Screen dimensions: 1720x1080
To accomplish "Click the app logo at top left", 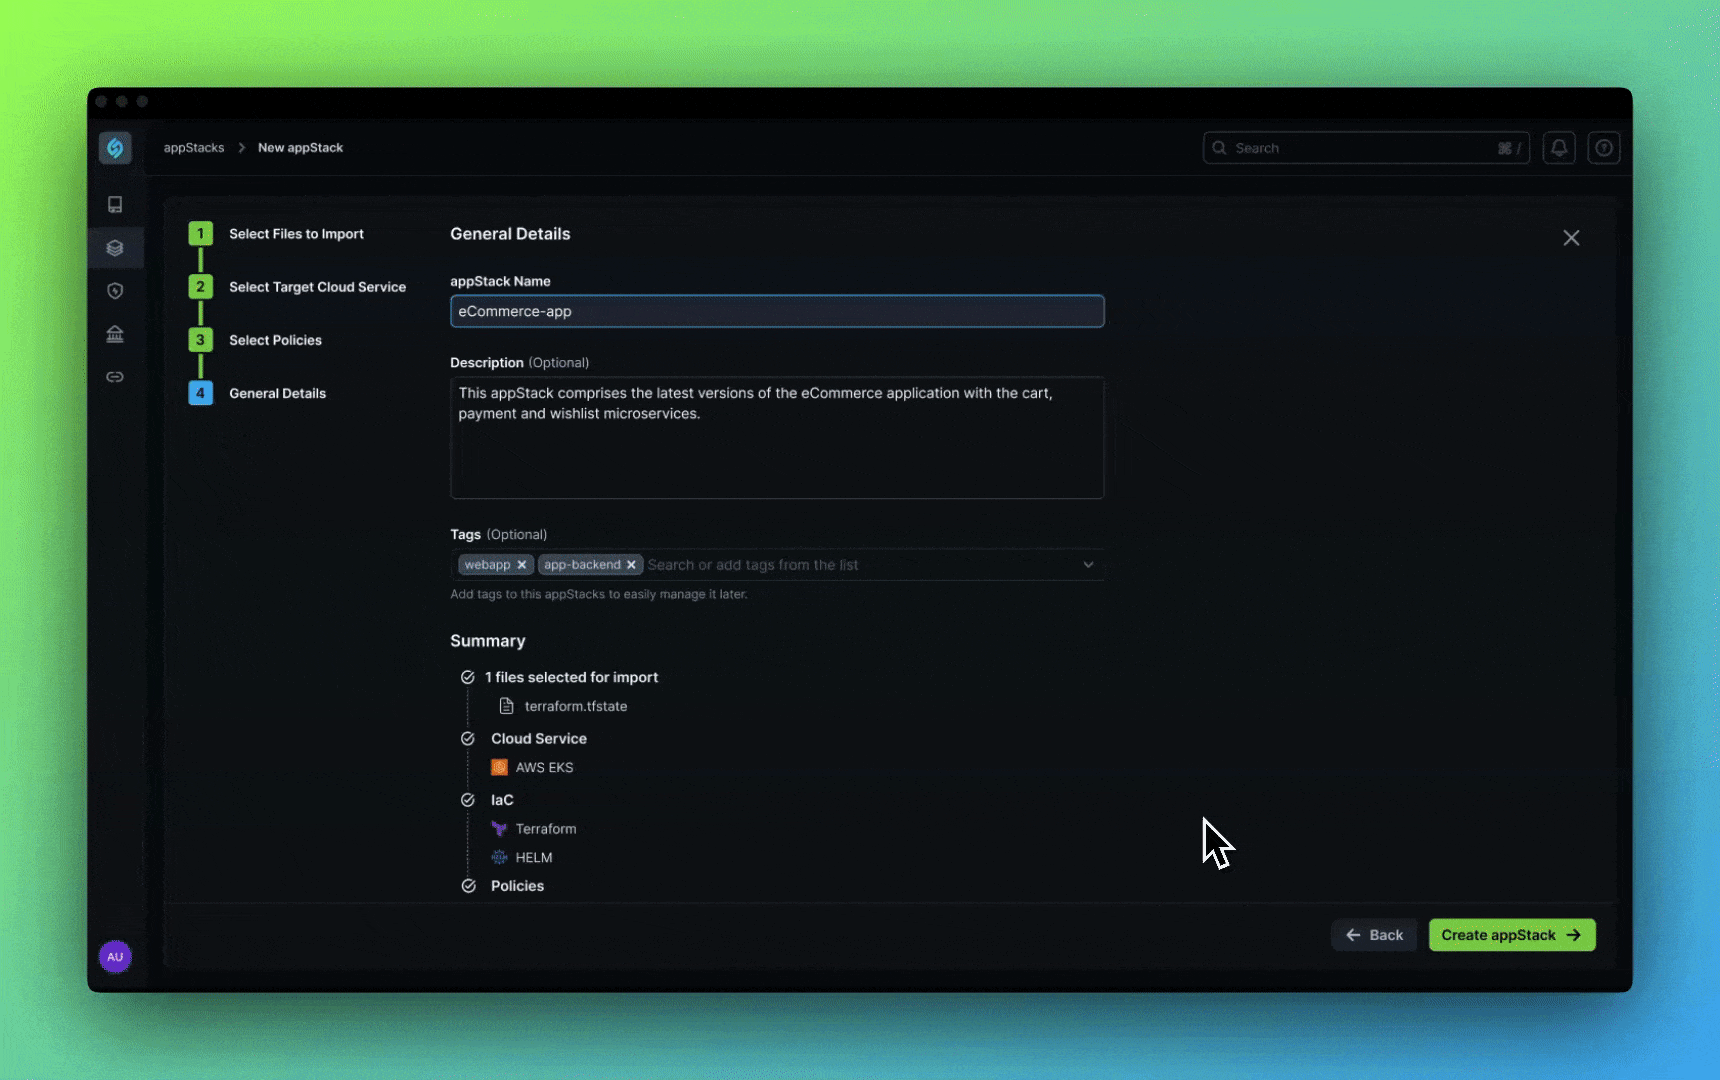I will click(115, 147).
